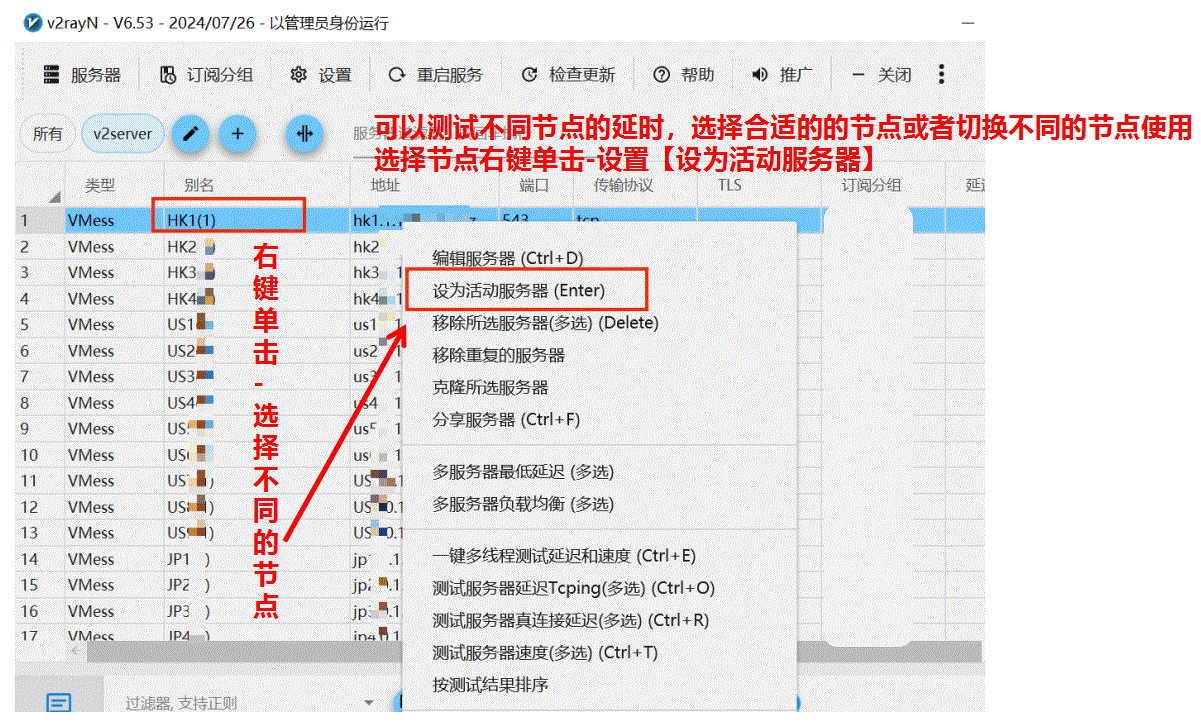Click the 重启服务 restart service button
1201x725 pixels.
[435, 75]
